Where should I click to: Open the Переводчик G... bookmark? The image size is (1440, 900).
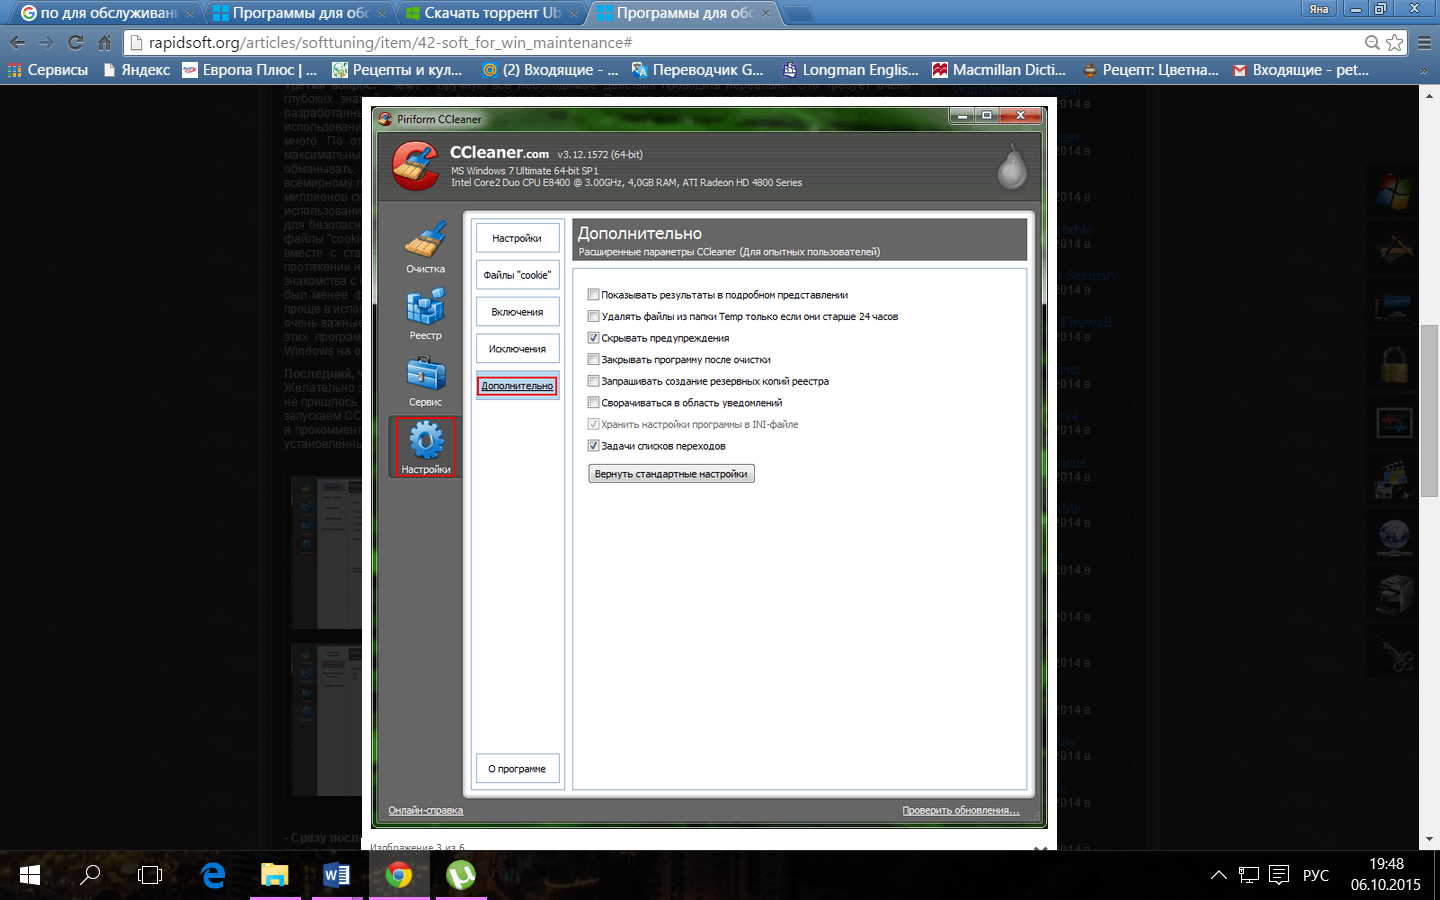coord(698,70)
